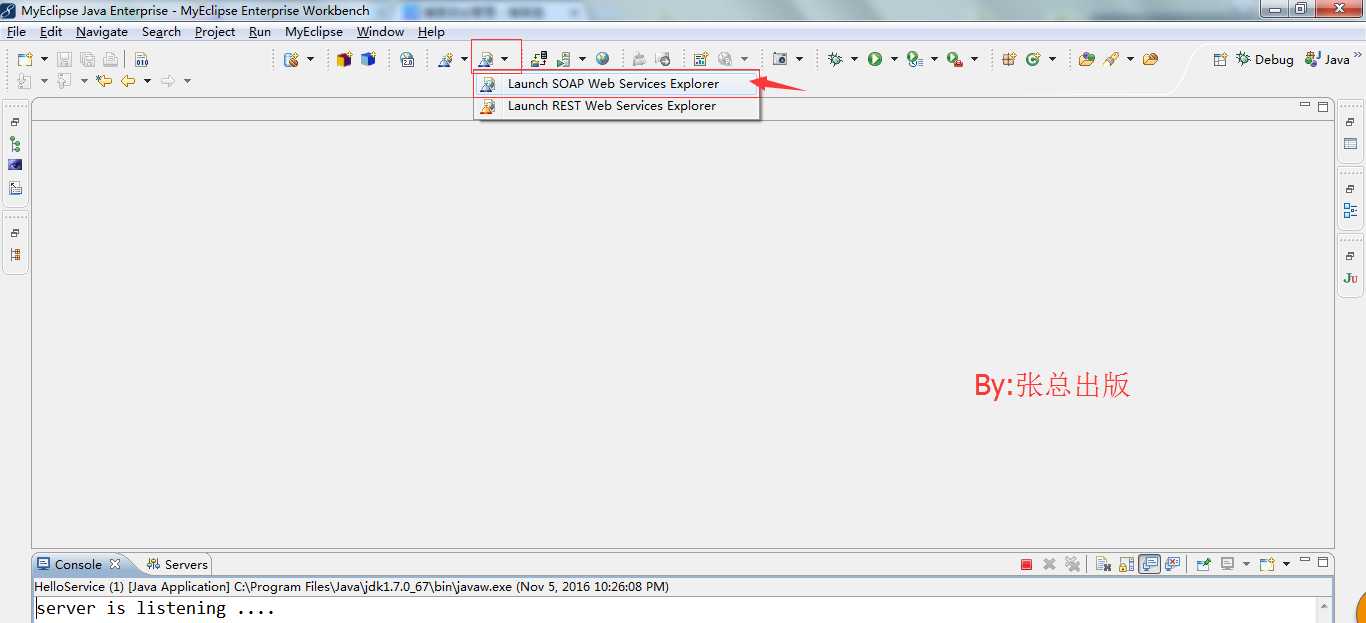Screen dimensions: 1366x623
Task: Click the 2.0 globe toolbar icon
Action: 407,59
